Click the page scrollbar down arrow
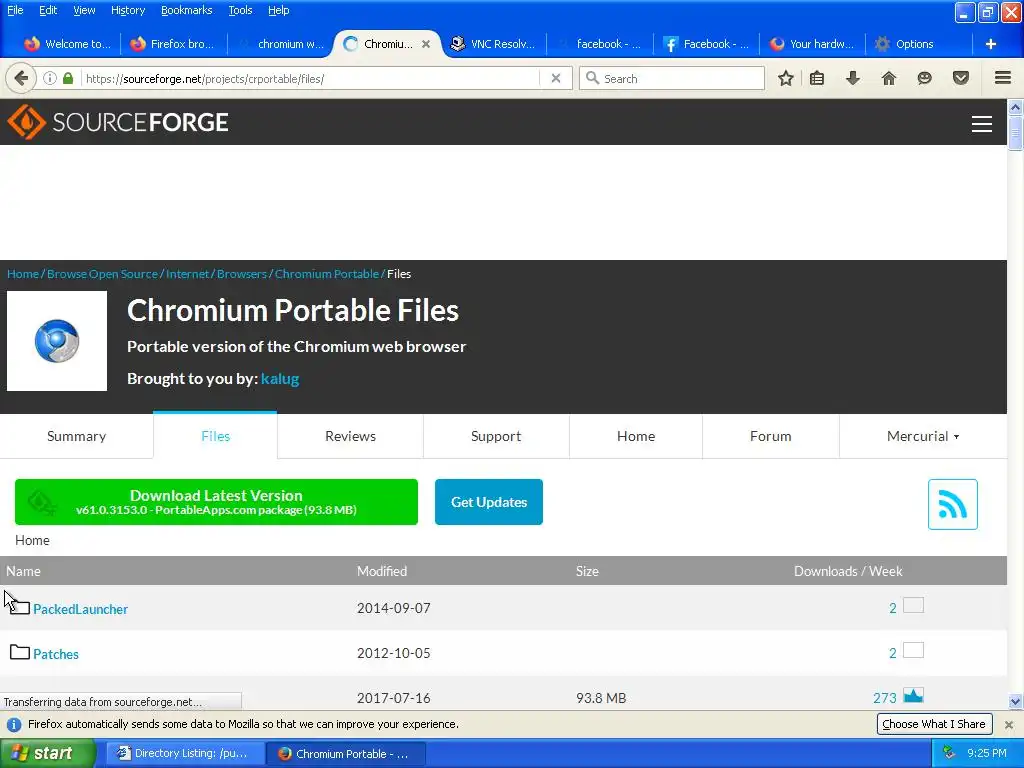 pyautogui.click(x=1015, y=702)
